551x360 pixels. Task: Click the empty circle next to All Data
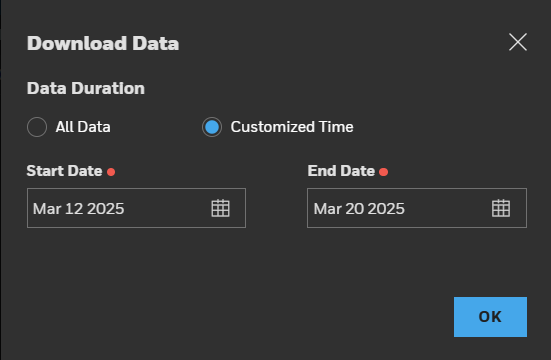(x=37, y=127)
